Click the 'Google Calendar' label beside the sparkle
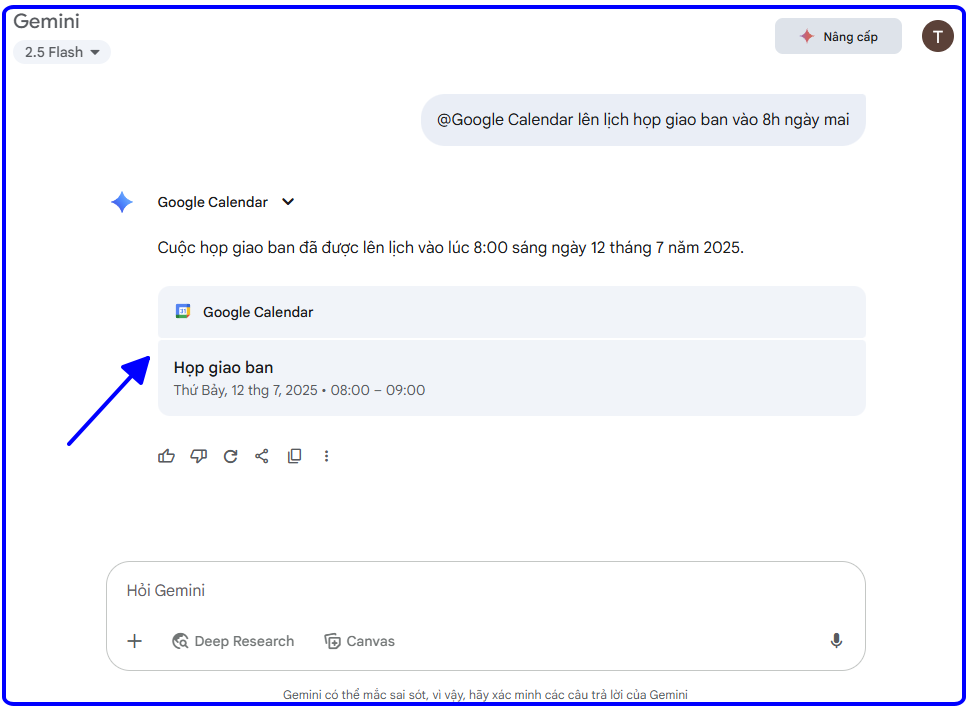 tap(212, 202)
